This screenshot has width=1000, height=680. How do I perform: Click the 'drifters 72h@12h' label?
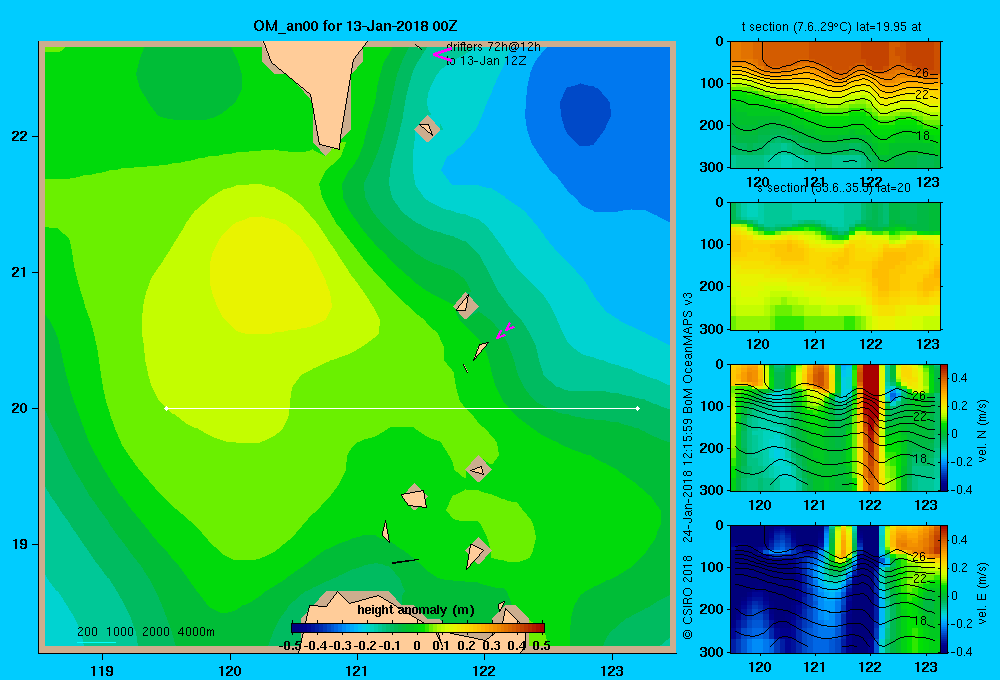coord(493,47)
